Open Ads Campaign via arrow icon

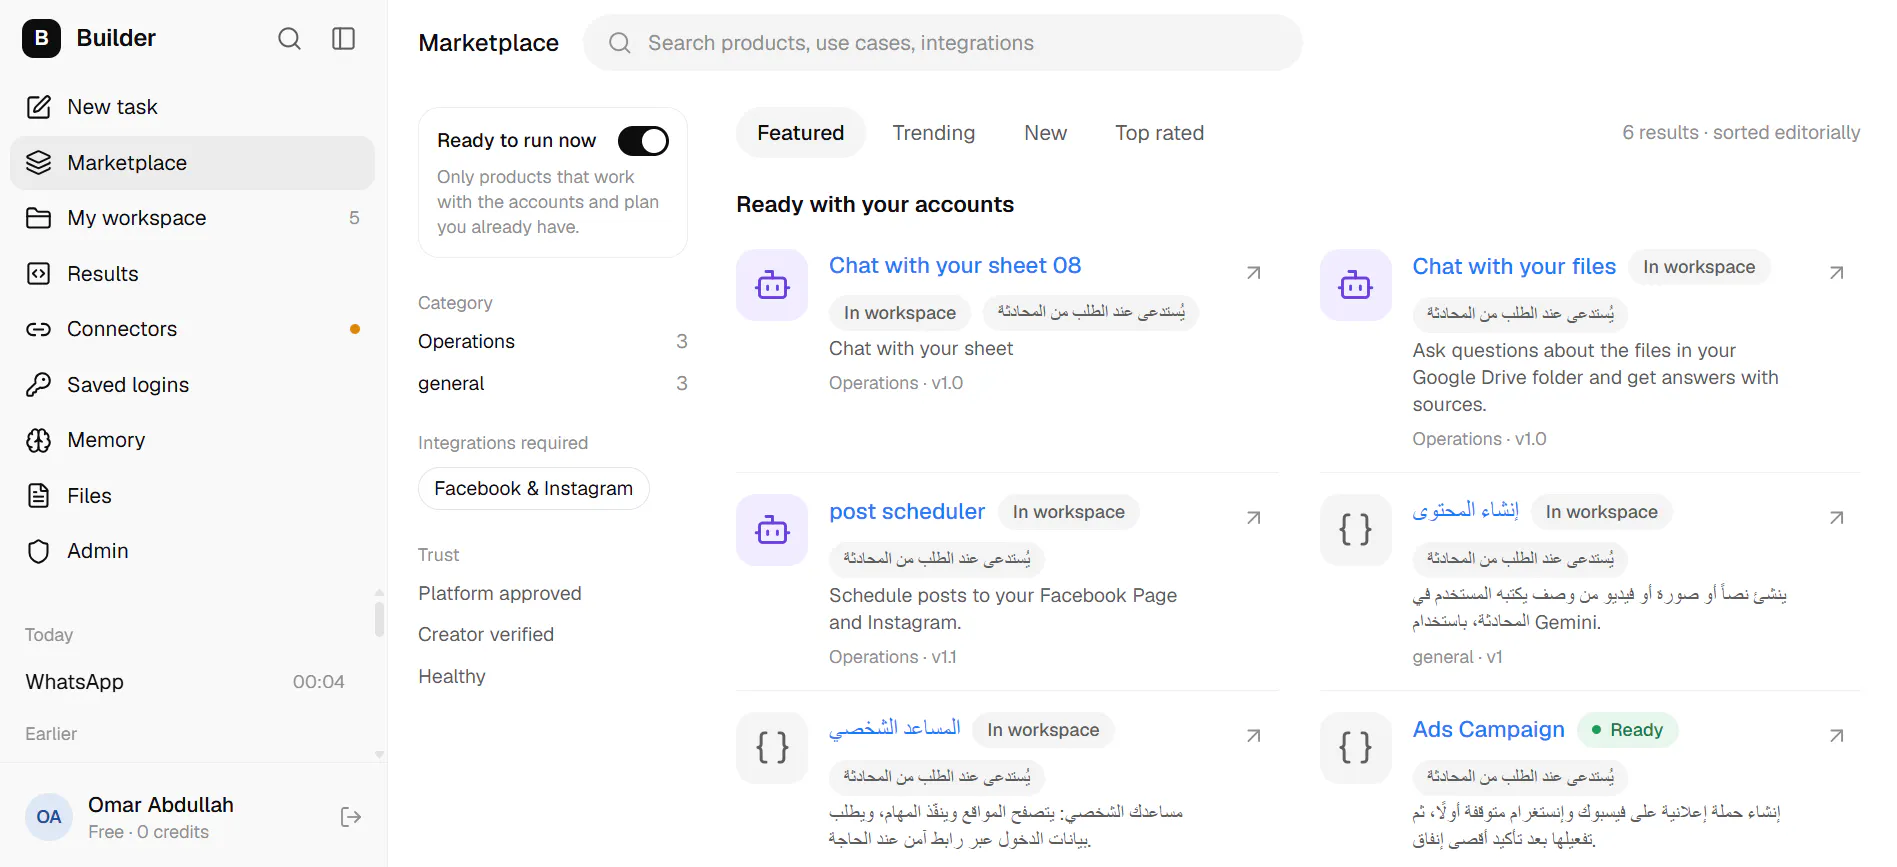coord(1837,736)
